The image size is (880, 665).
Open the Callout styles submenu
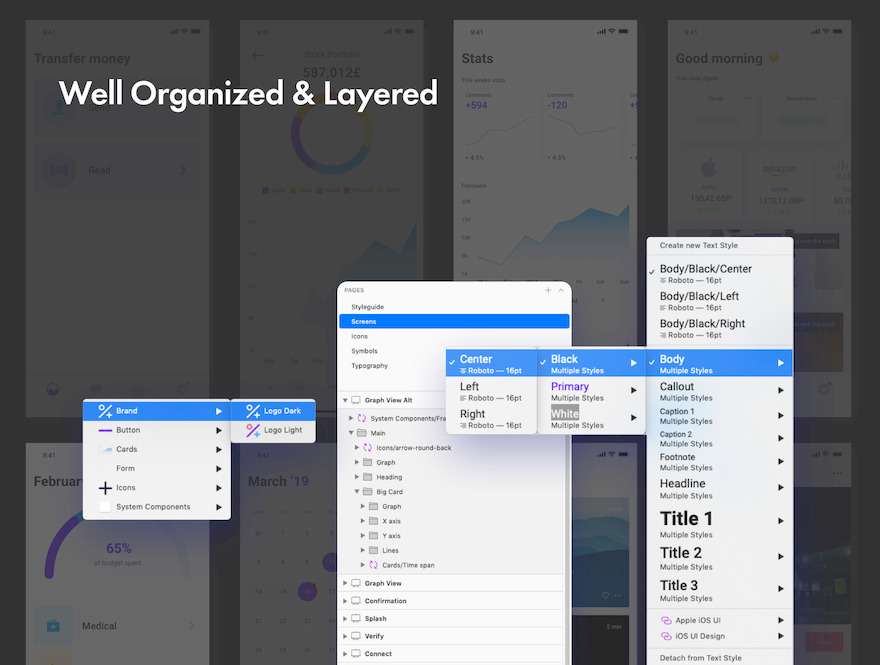719,391
